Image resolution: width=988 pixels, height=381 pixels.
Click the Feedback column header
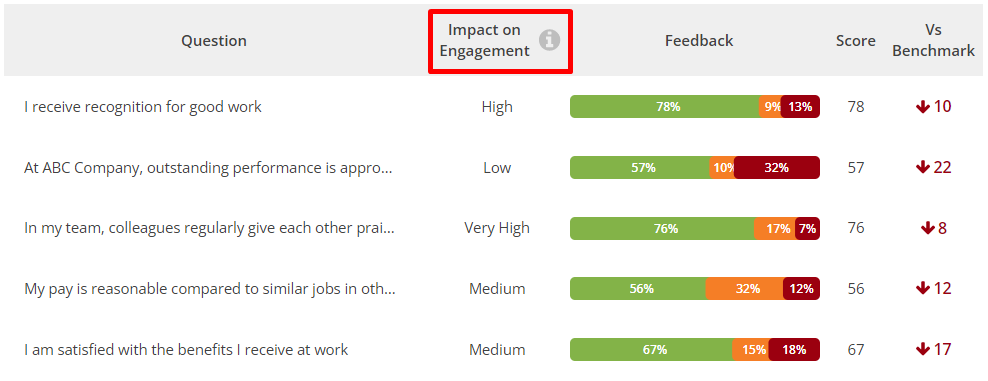699,41
